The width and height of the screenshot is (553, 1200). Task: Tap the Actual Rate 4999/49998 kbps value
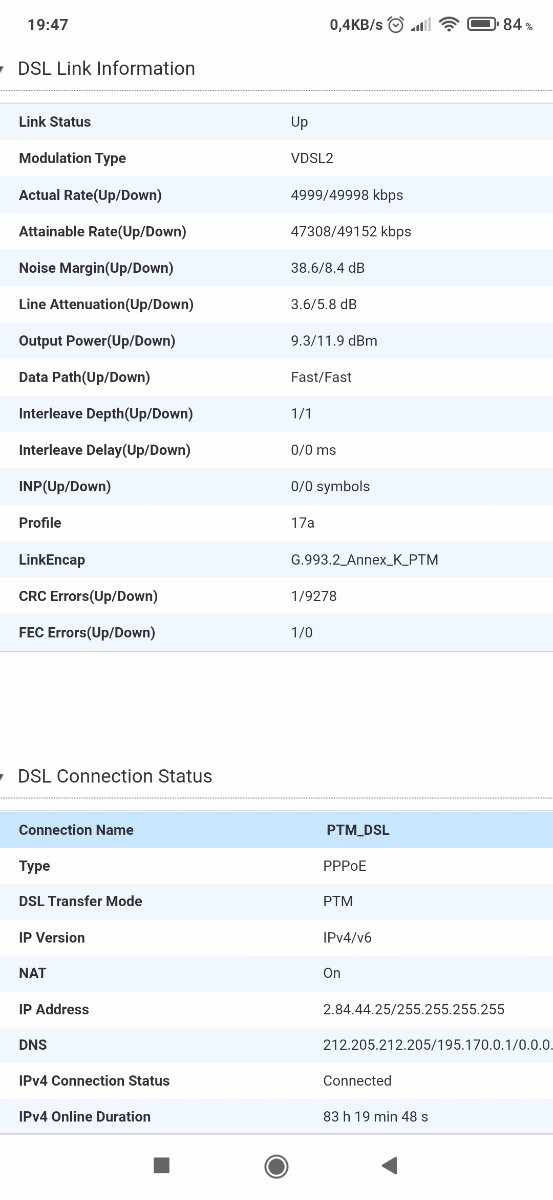click(347, 195)
